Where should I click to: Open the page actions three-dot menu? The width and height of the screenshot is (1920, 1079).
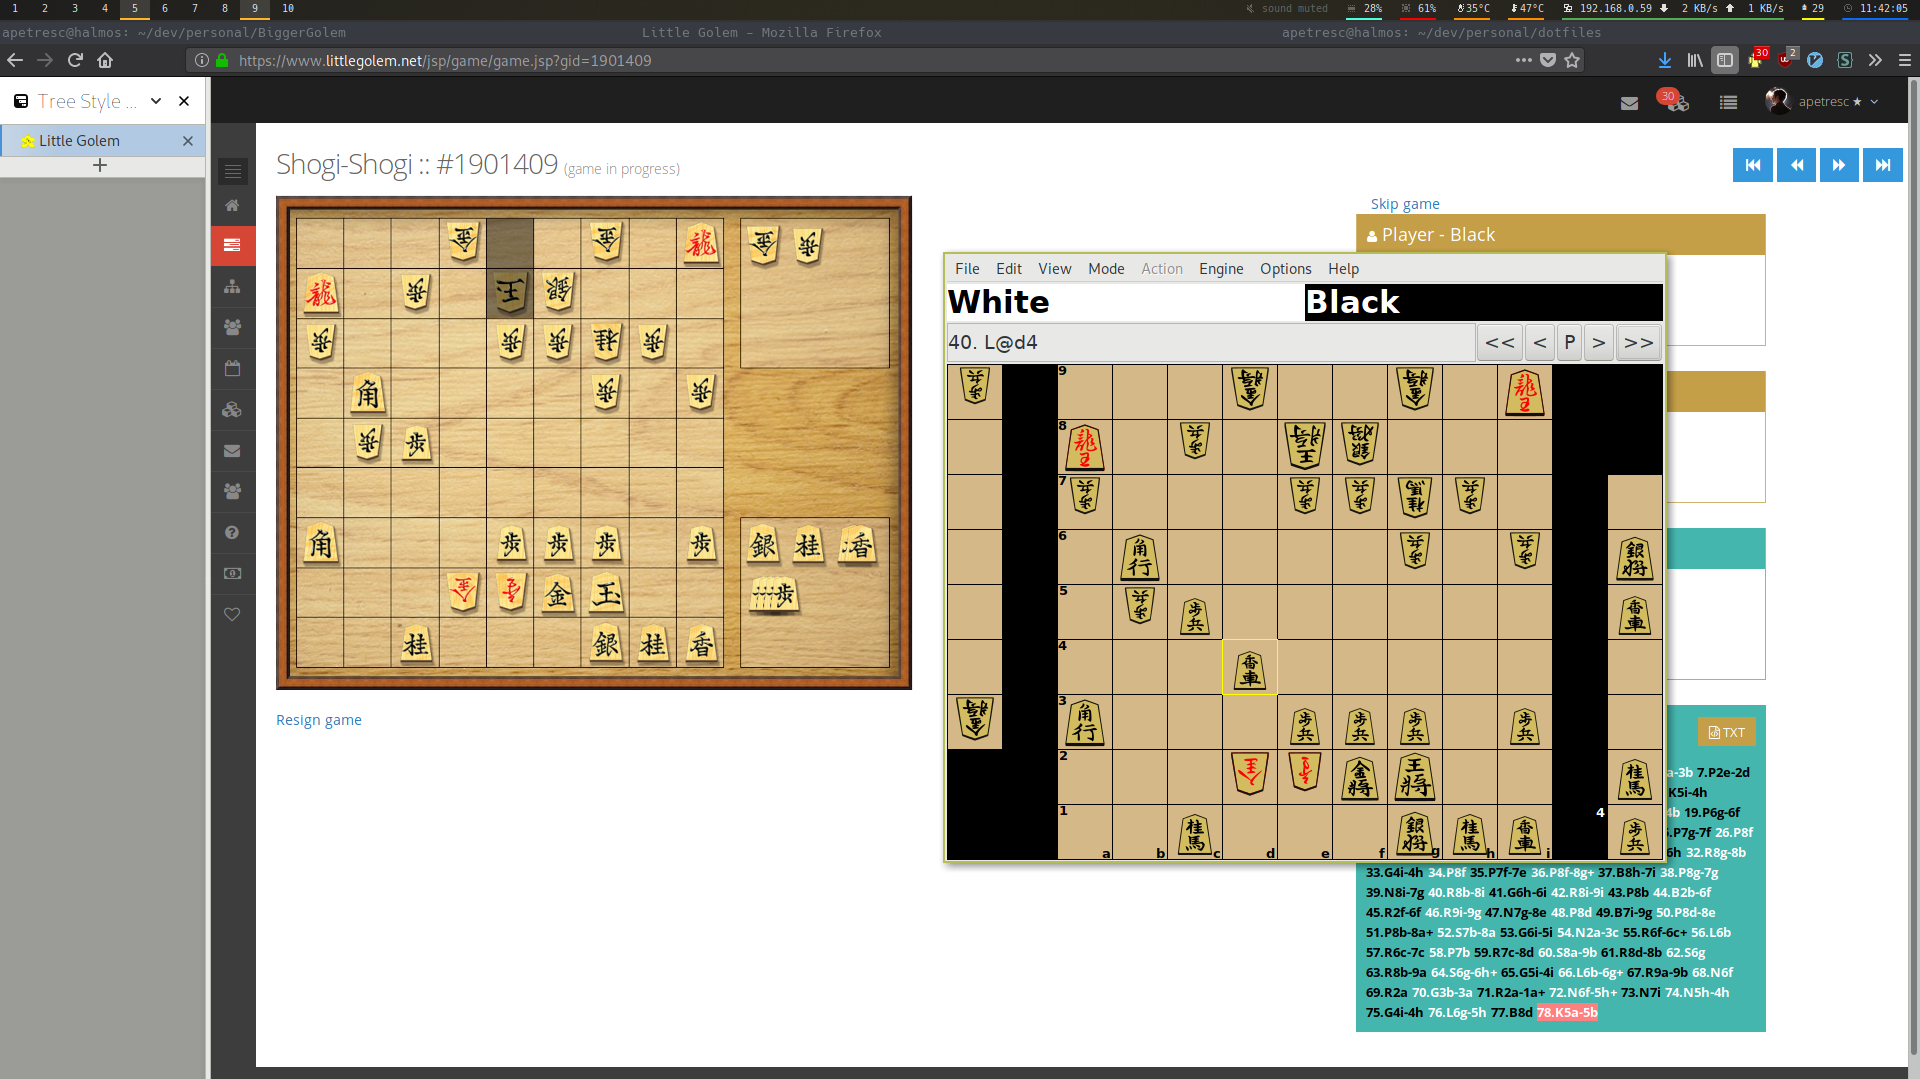point(1523,60)
